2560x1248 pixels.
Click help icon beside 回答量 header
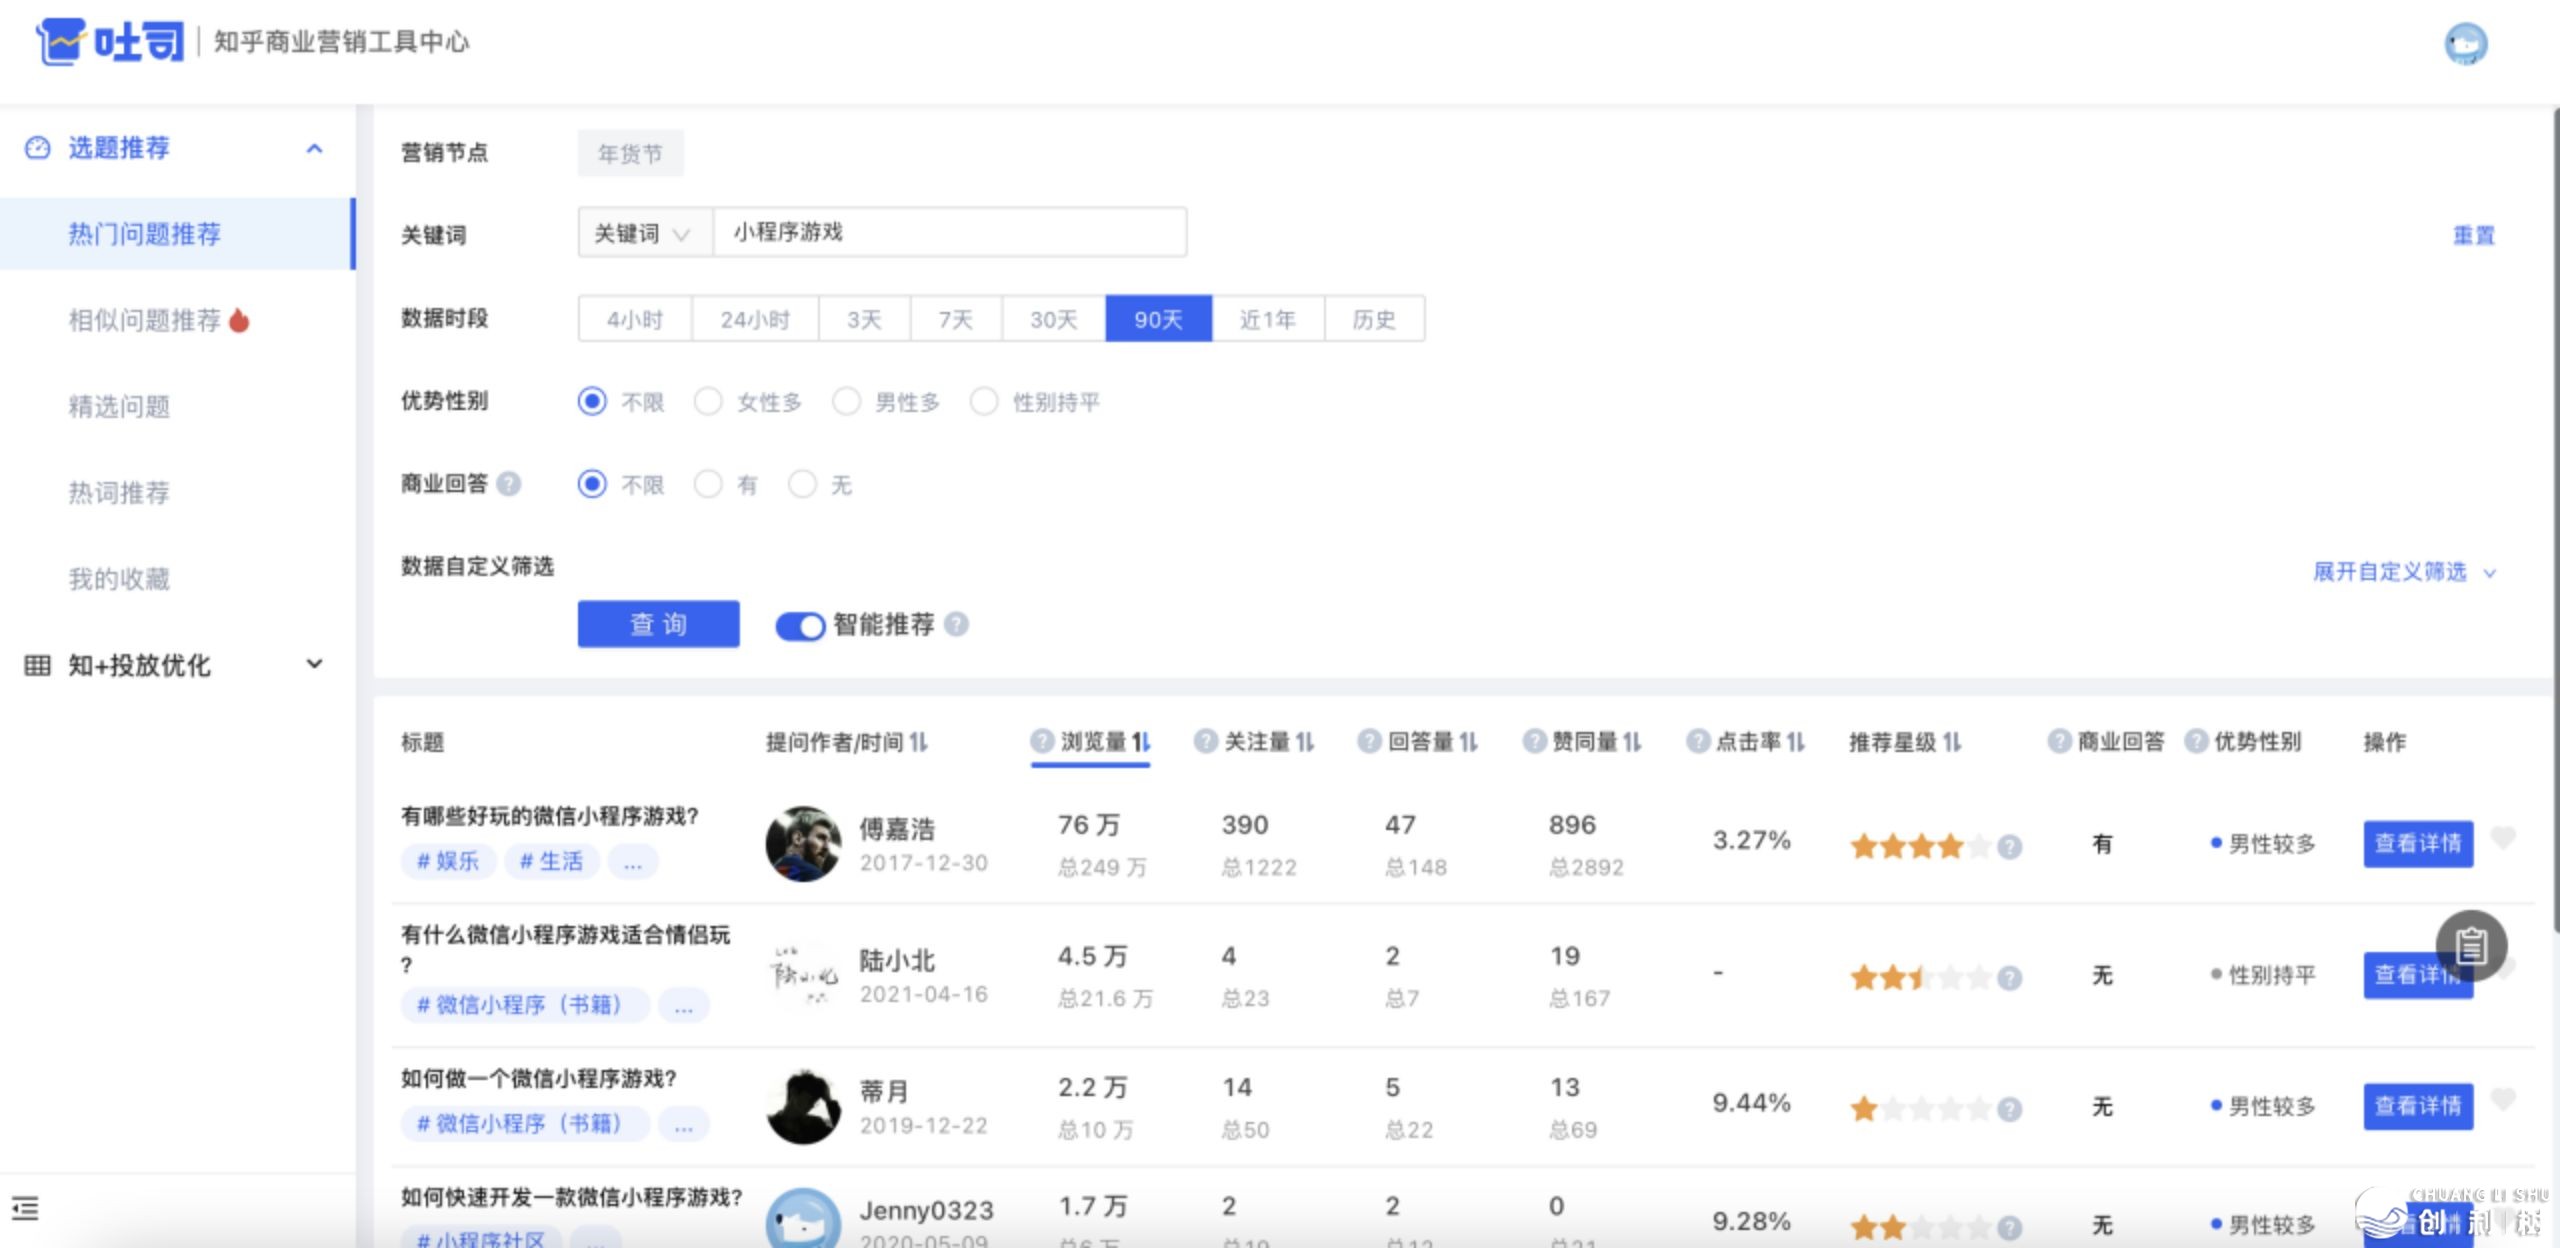pos(1369,741)
